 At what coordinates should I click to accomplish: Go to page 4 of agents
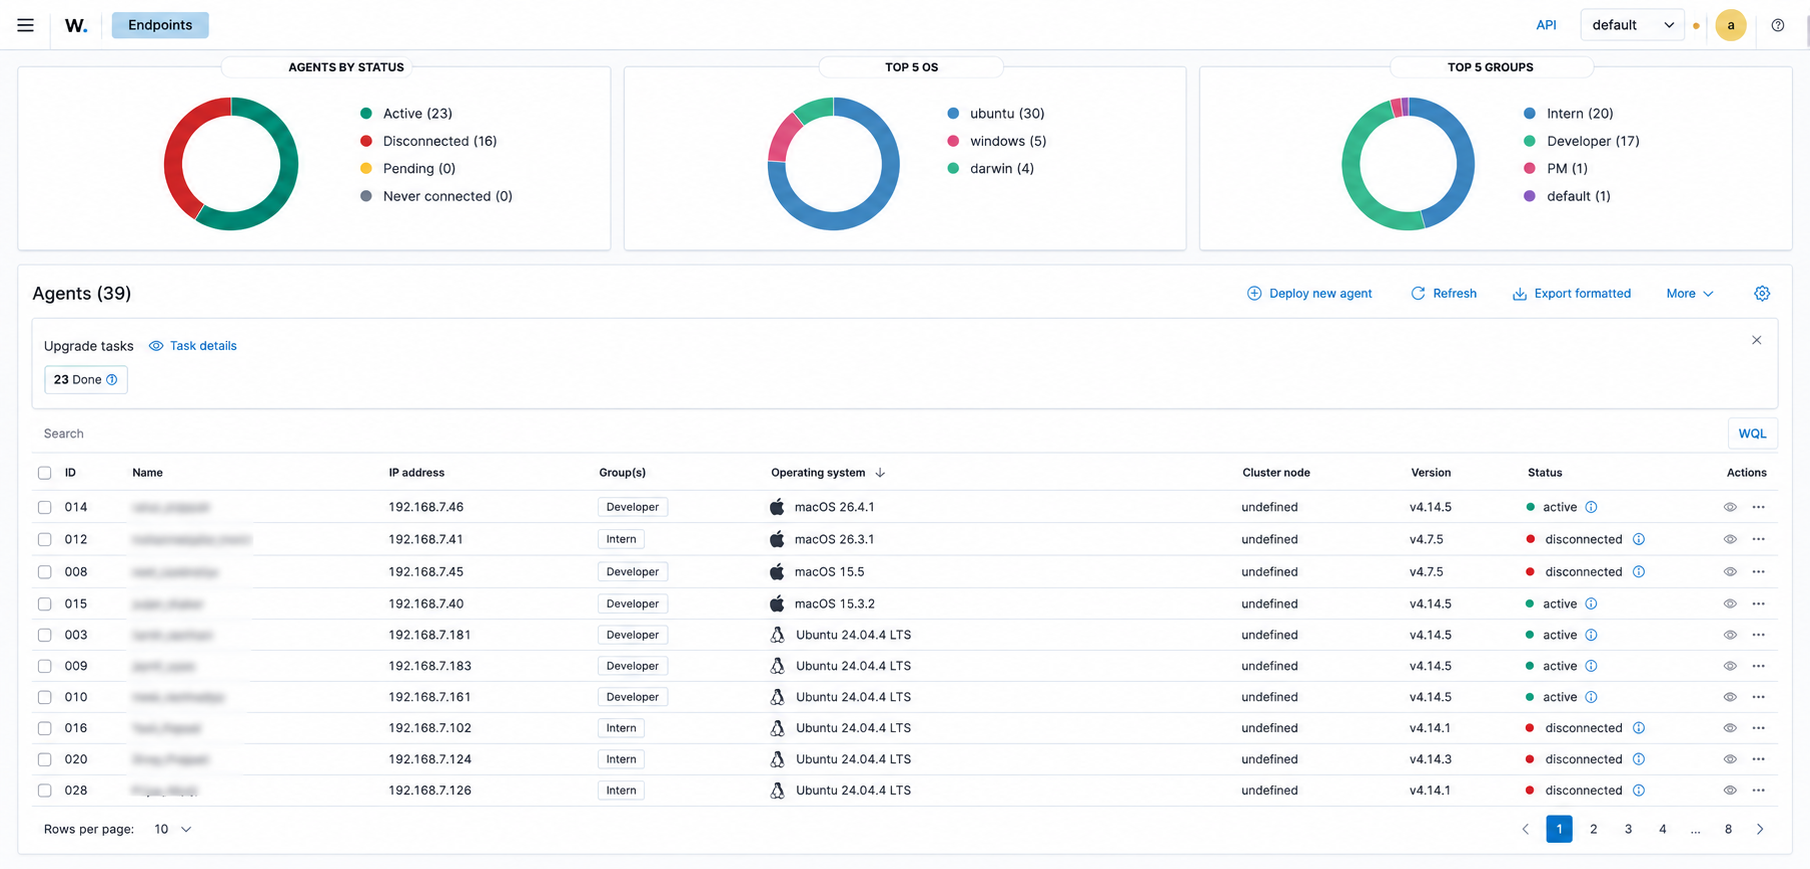tap(1662, 829)
